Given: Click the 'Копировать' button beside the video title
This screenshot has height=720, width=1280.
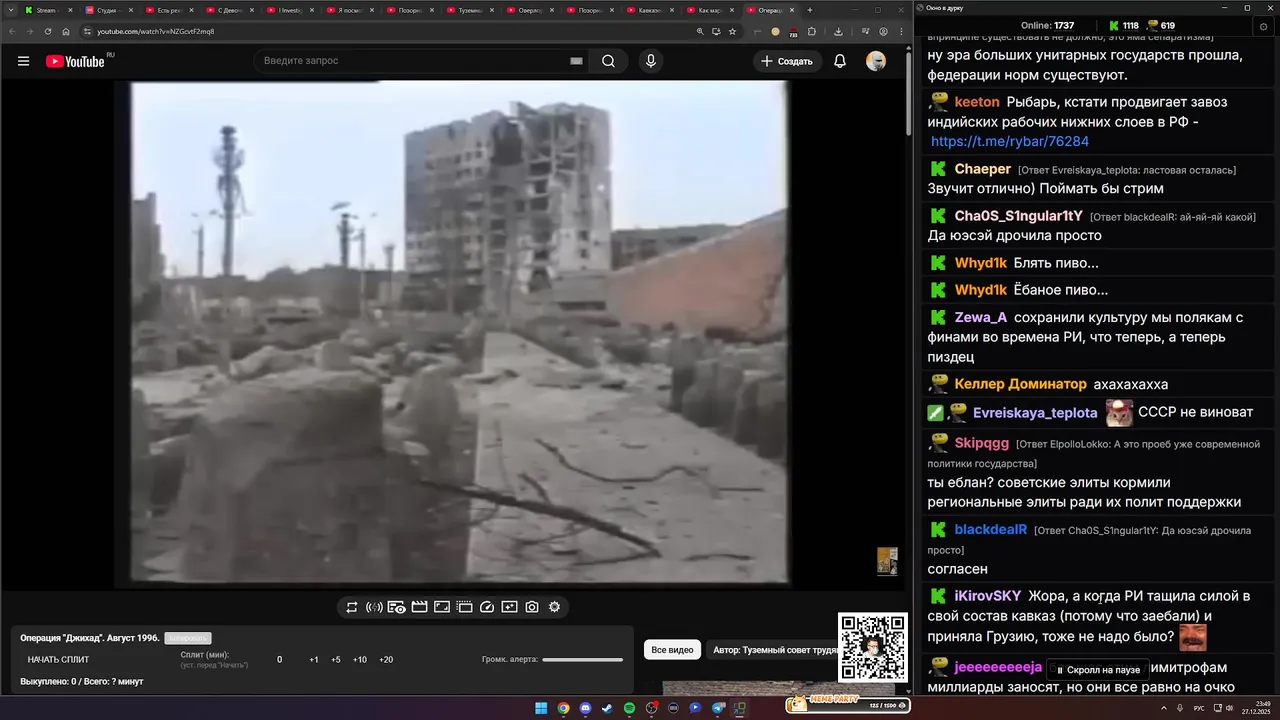Looking at the screenshot, I should coord(188,638).
